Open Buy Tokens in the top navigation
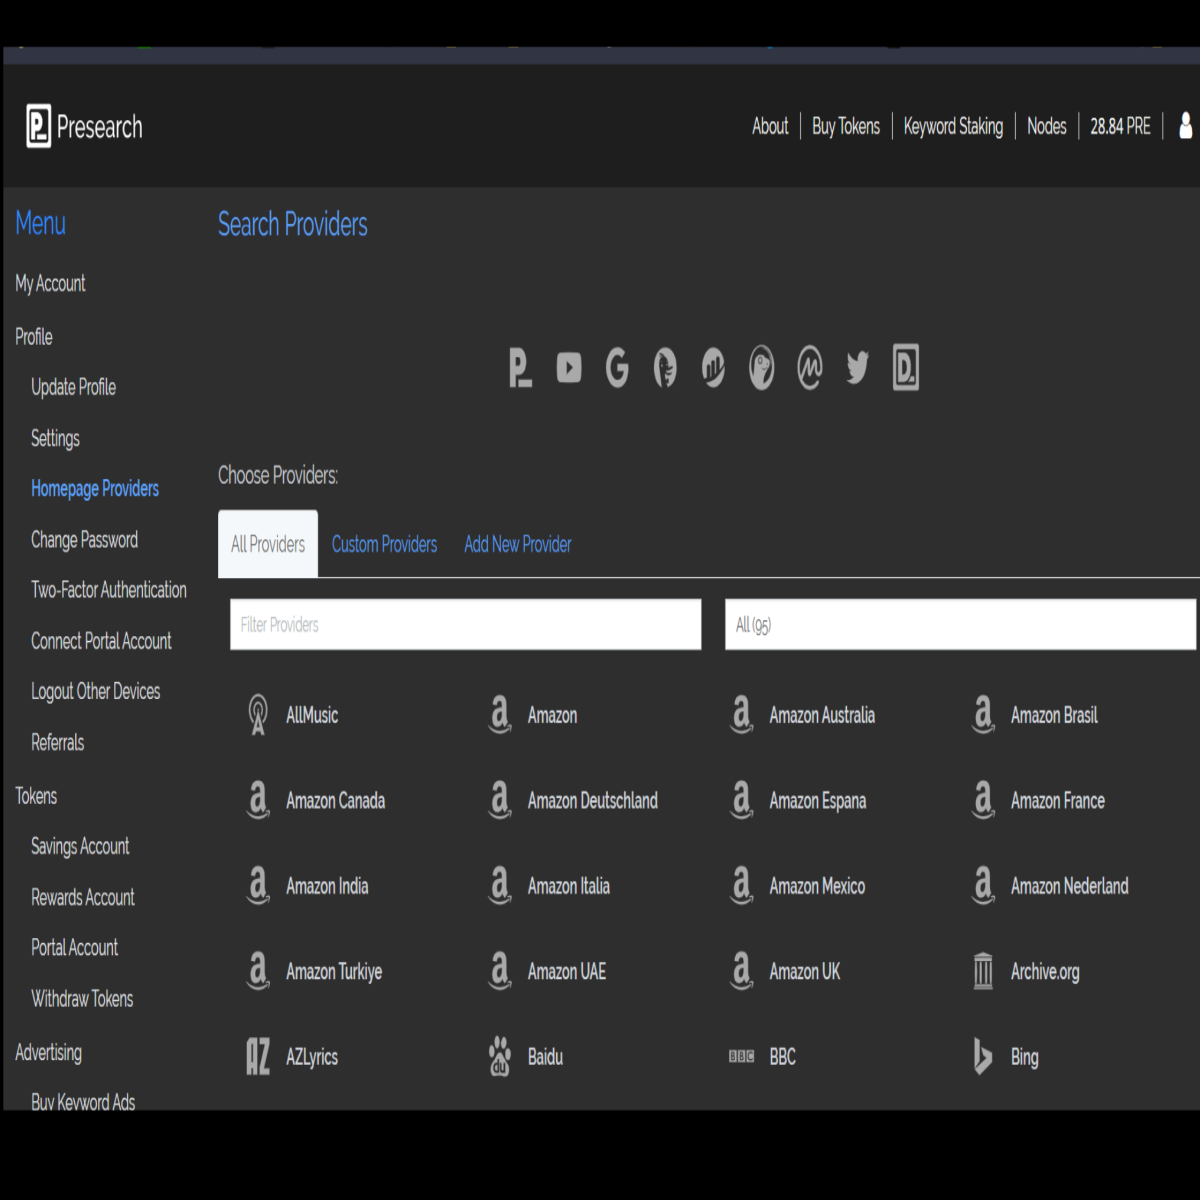Image resolution: width=1200 pixels, height=1200 pixels. 846,126
